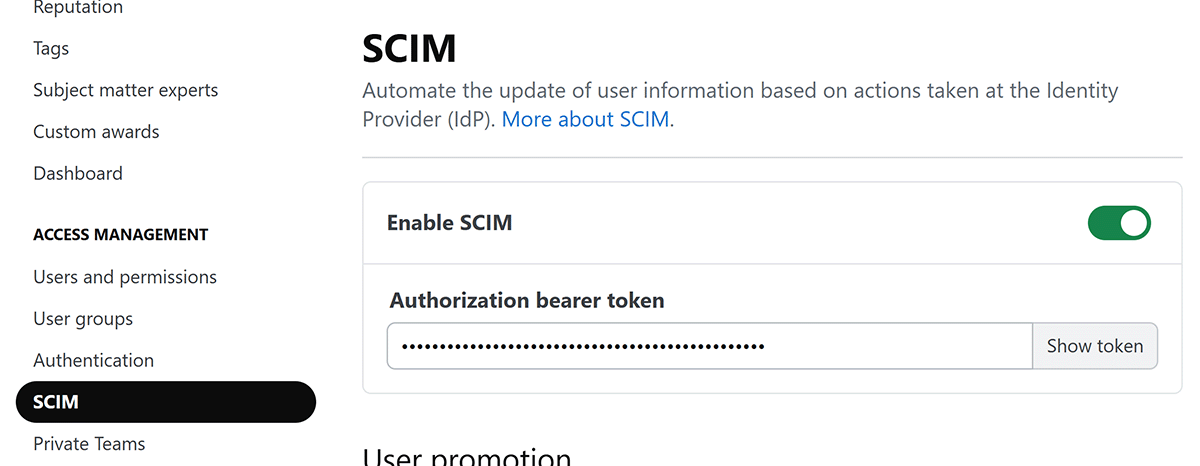The width and height of the screenshot is (1200, 466).
Task: Go to Tags in the sidebar
Action: point(51,48)
